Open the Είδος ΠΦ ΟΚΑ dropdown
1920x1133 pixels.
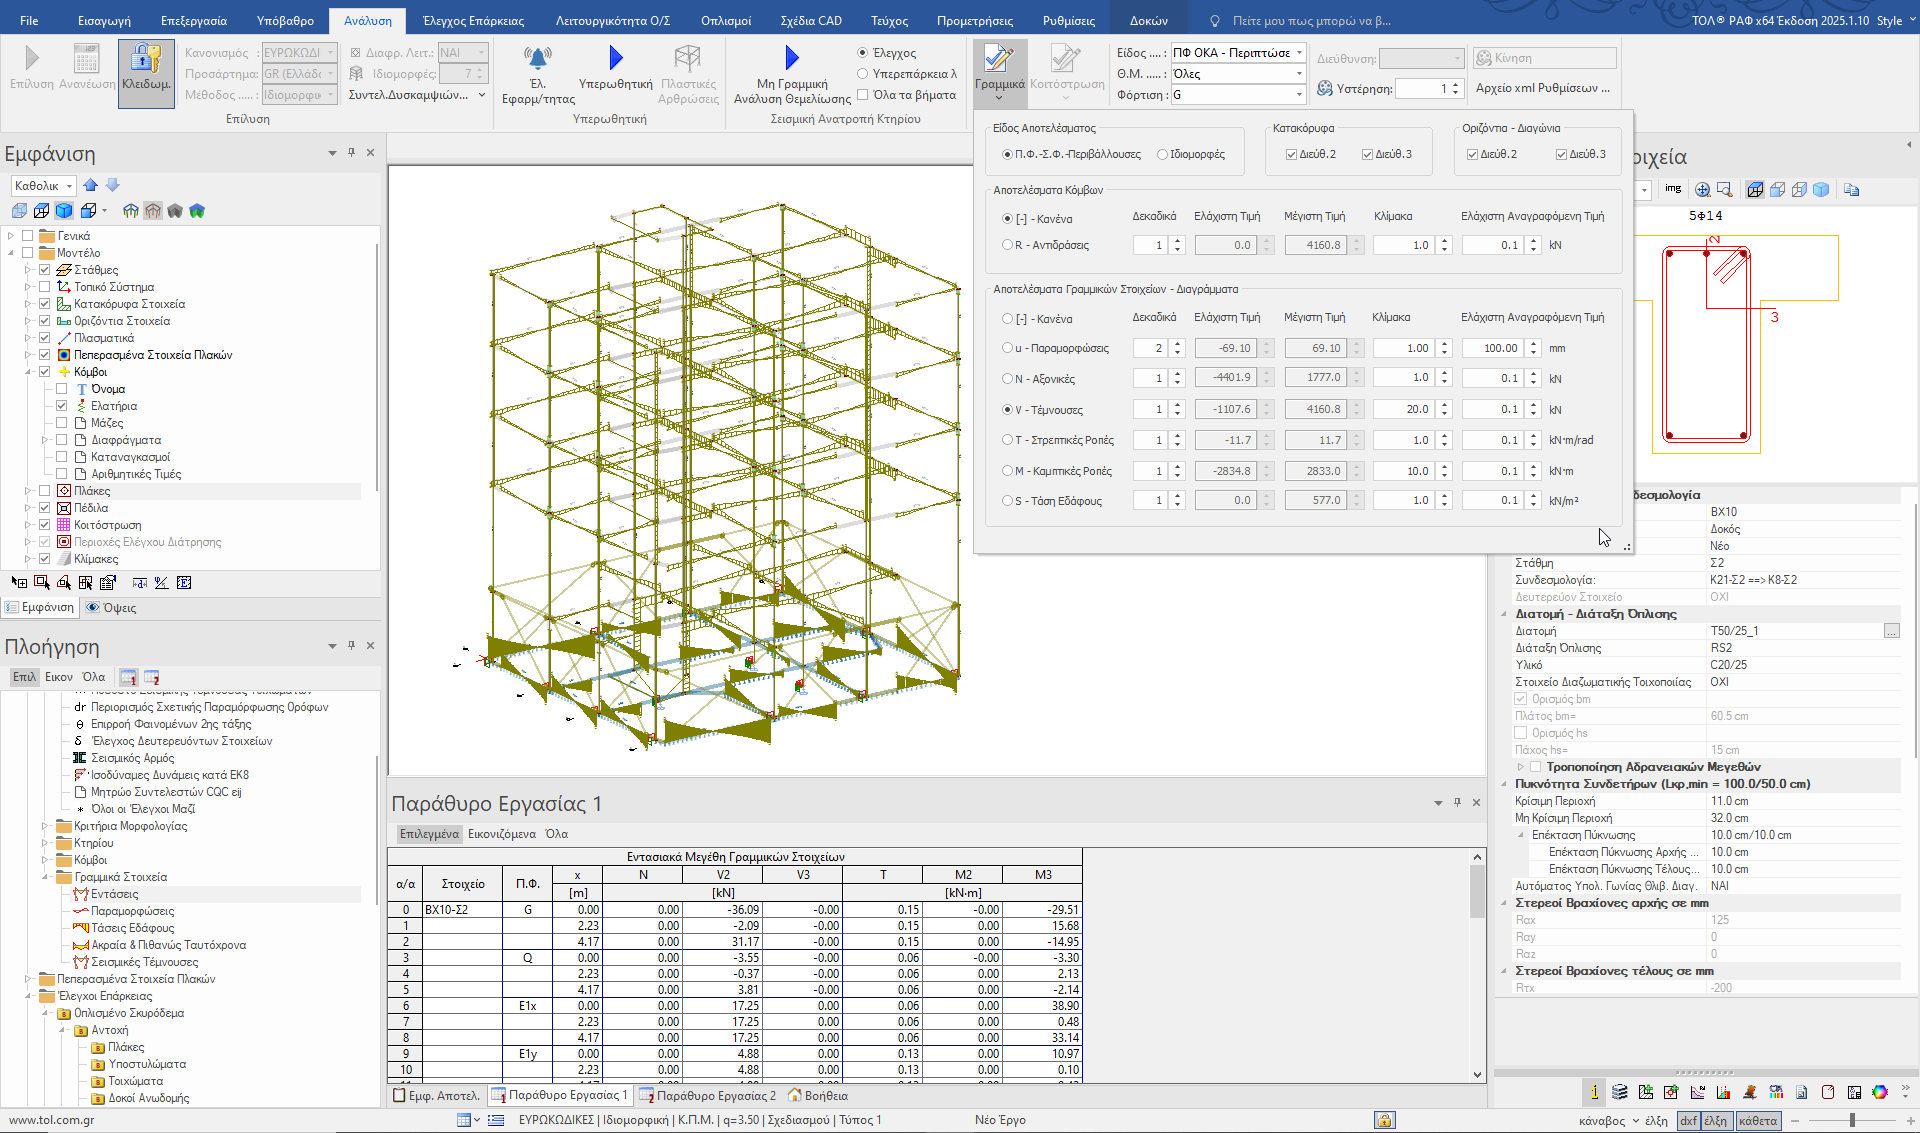[x=1299, y=53]
